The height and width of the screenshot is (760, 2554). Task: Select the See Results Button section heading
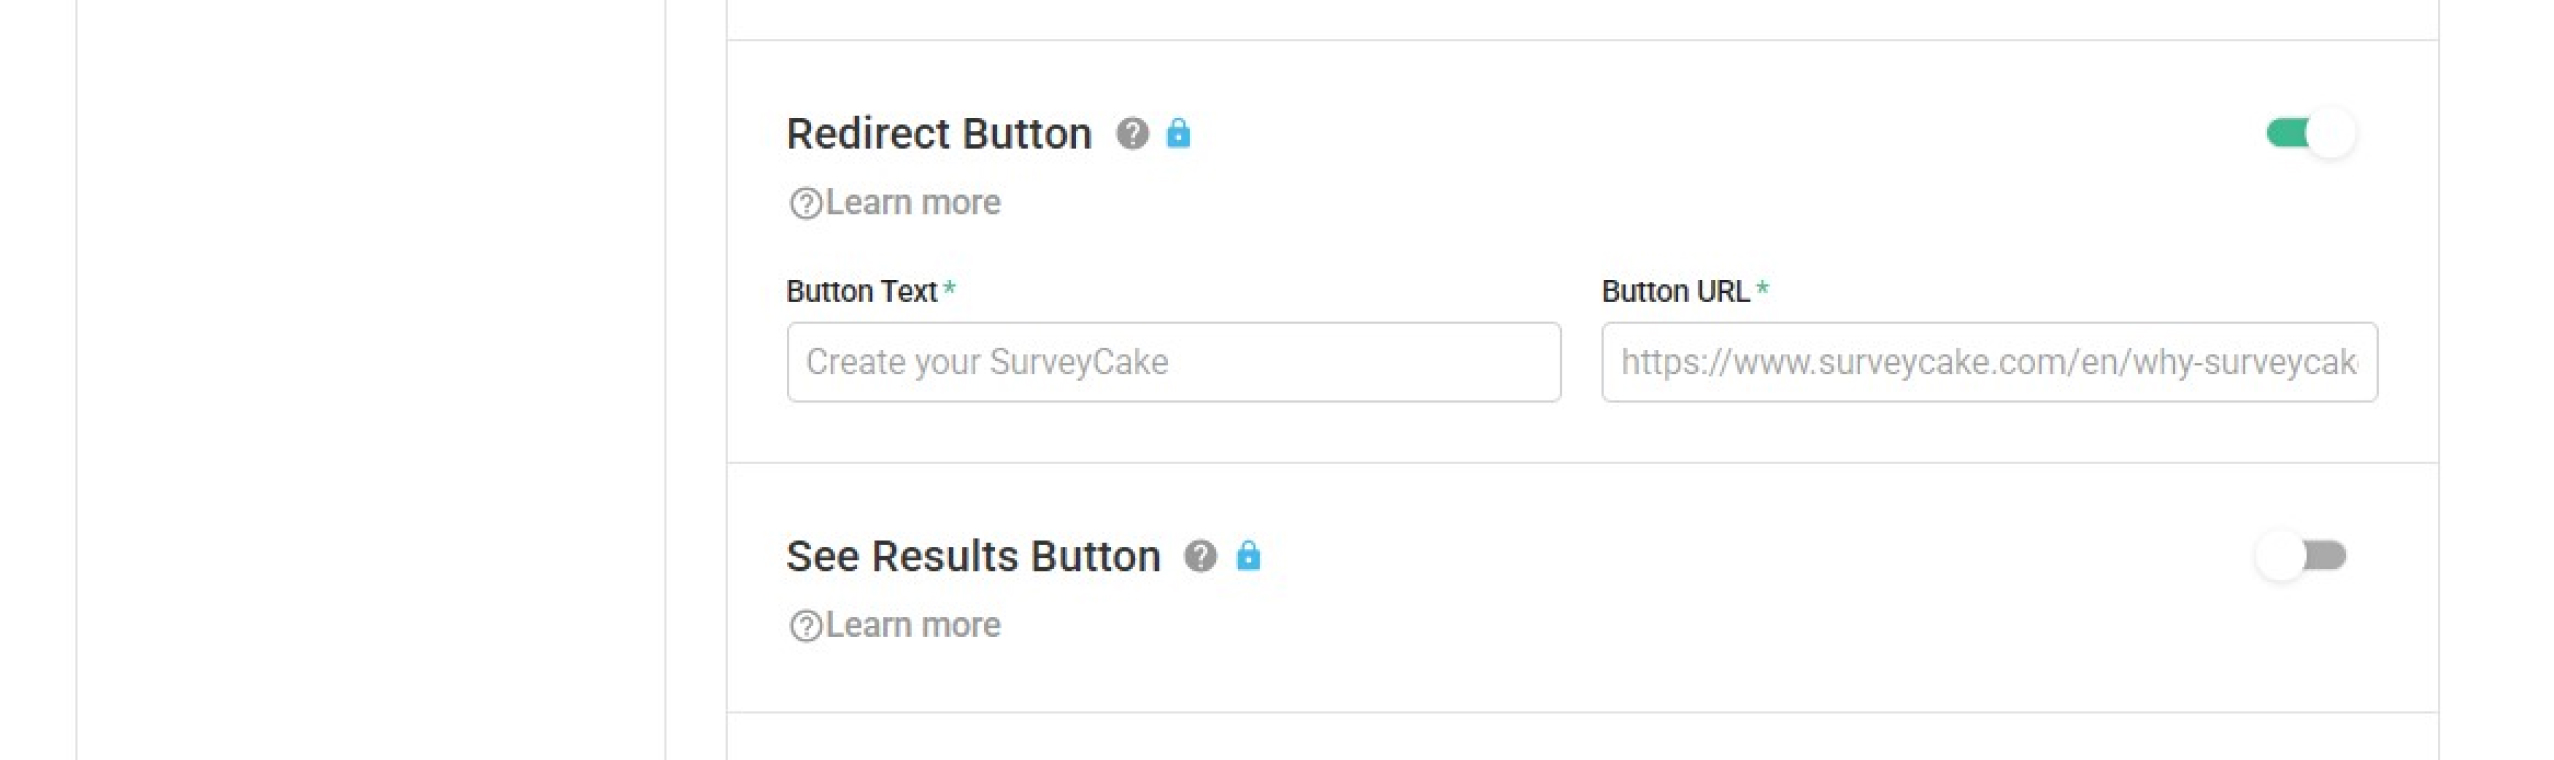[x=973, y=556]
